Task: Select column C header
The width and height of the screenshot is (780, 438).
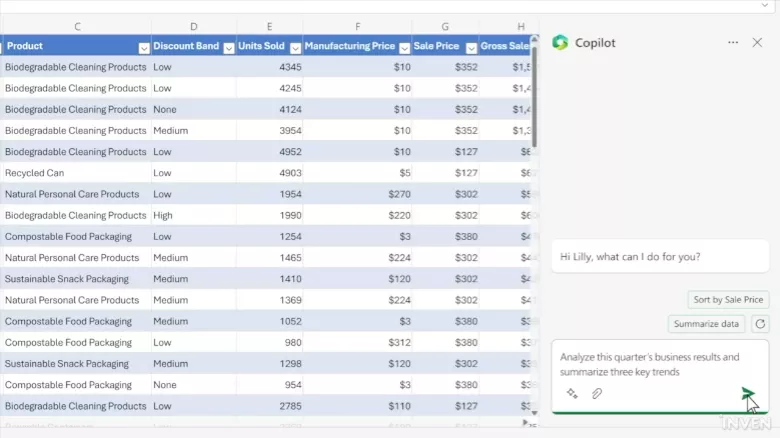Action: tap(77, 26)
